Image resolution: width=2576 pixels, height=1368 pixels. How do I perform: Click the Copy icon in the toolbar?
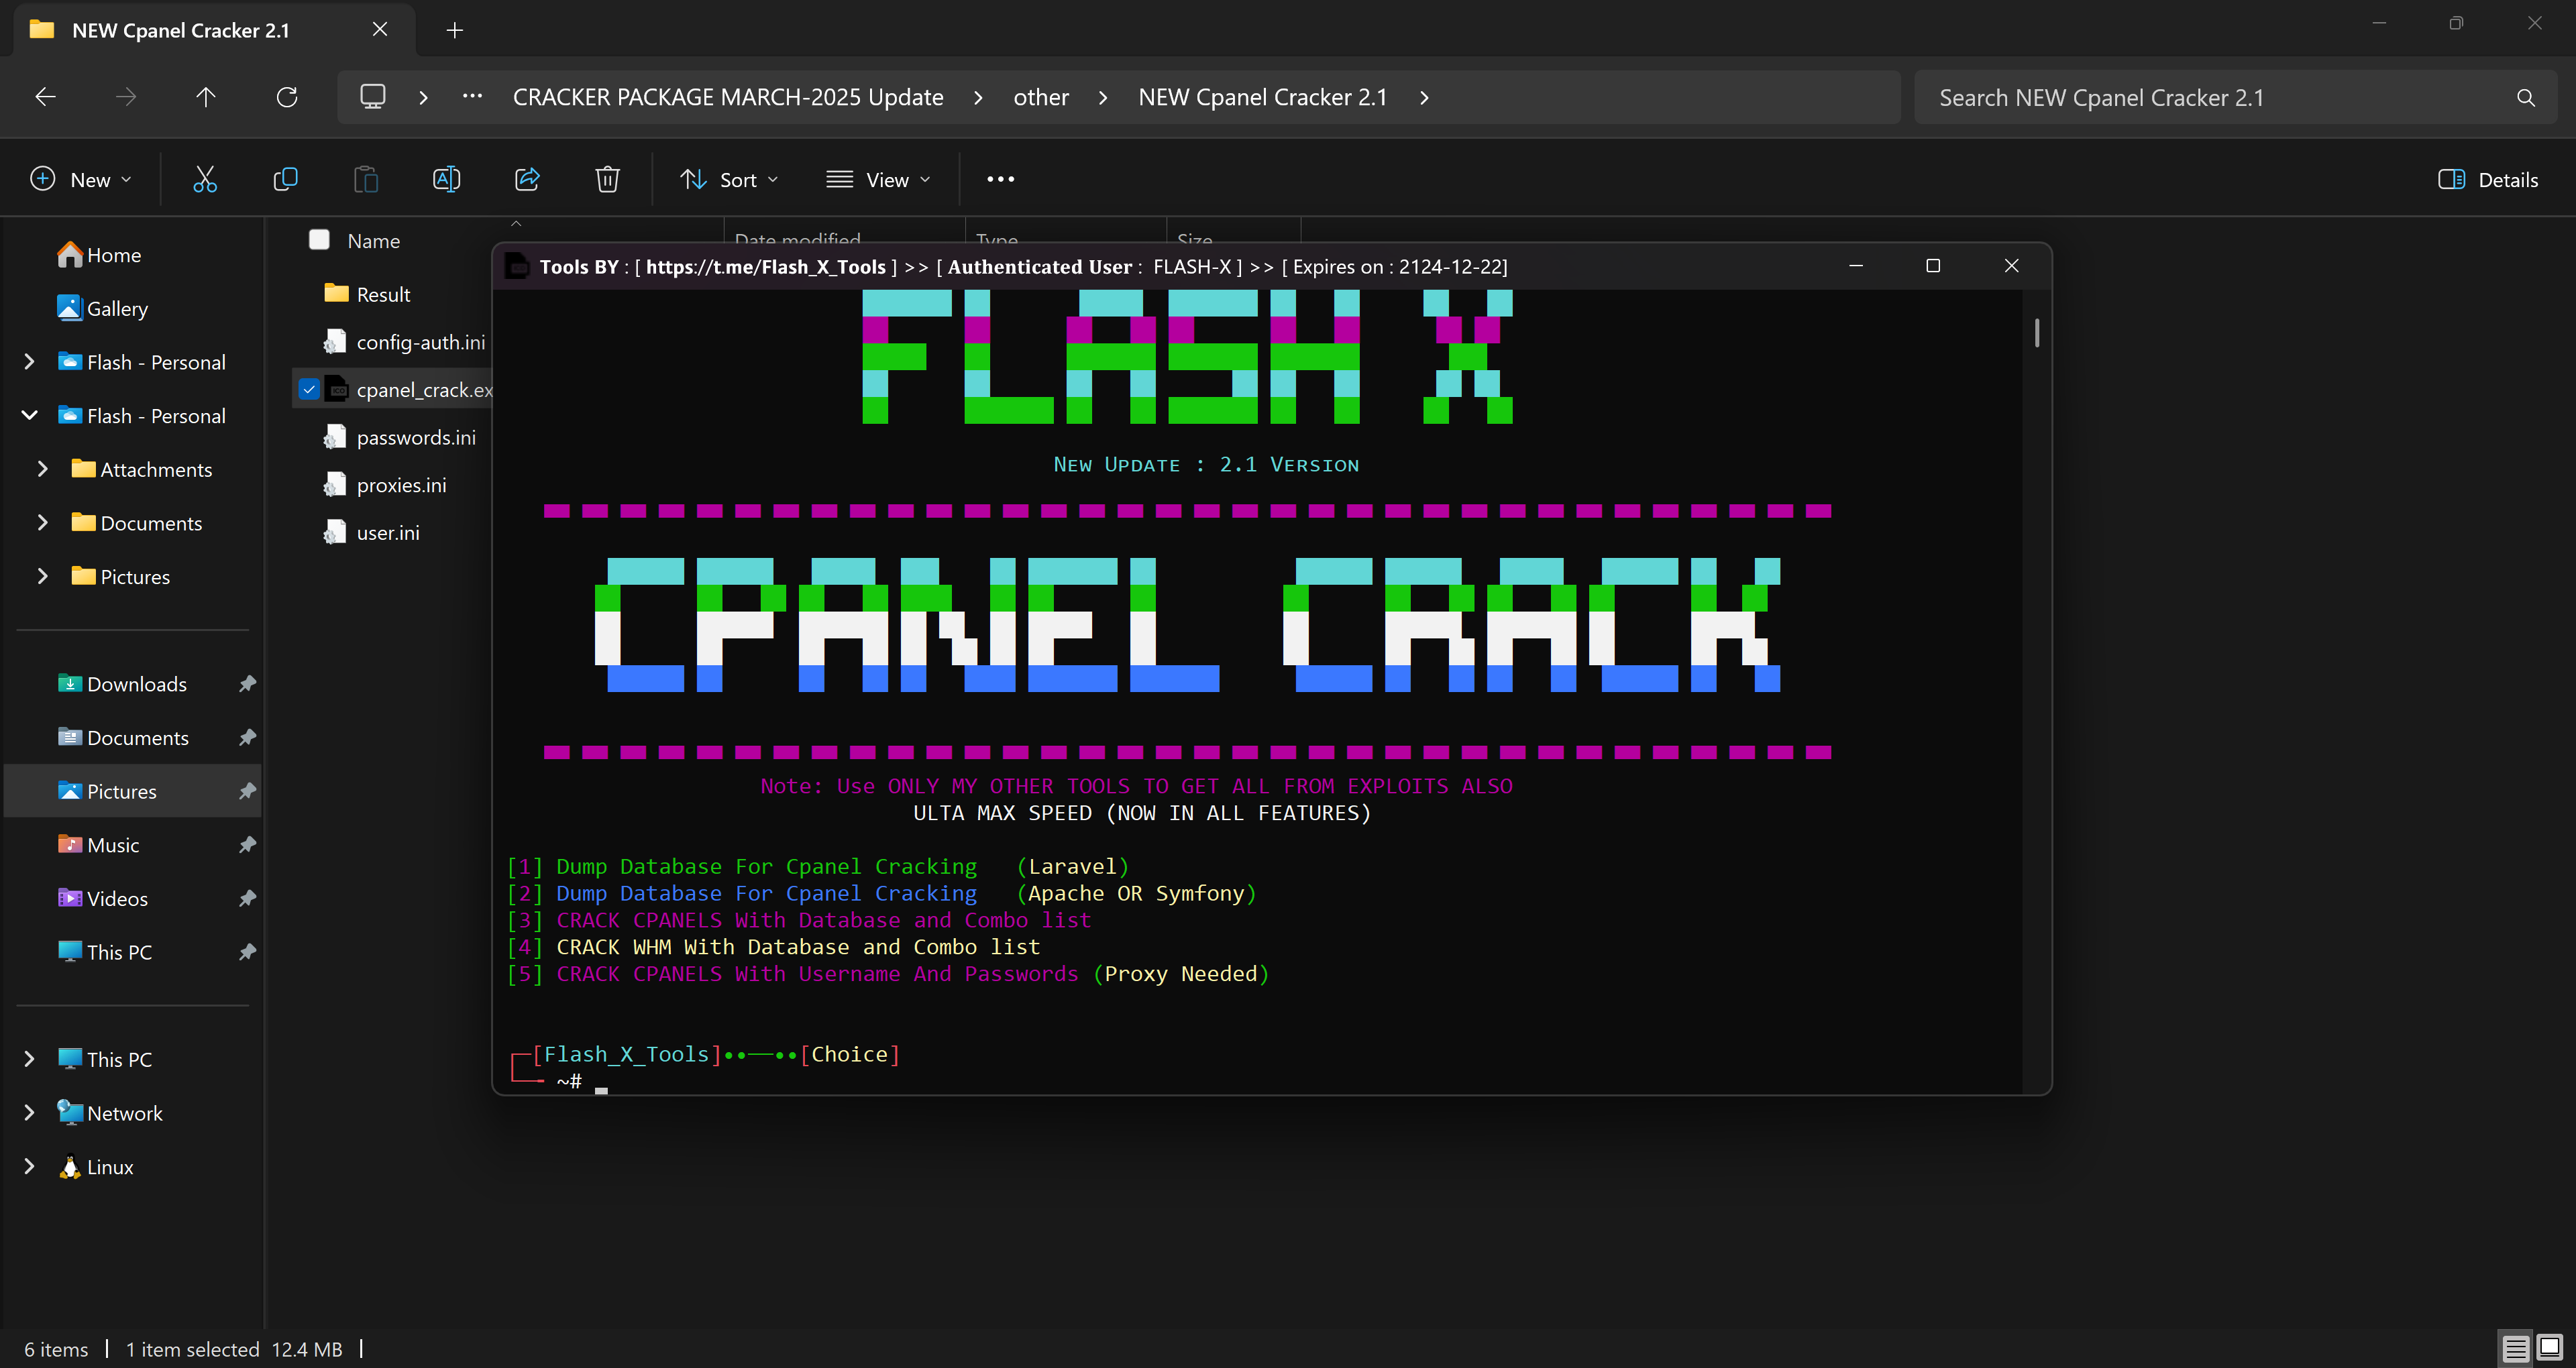tap(285, 179)
